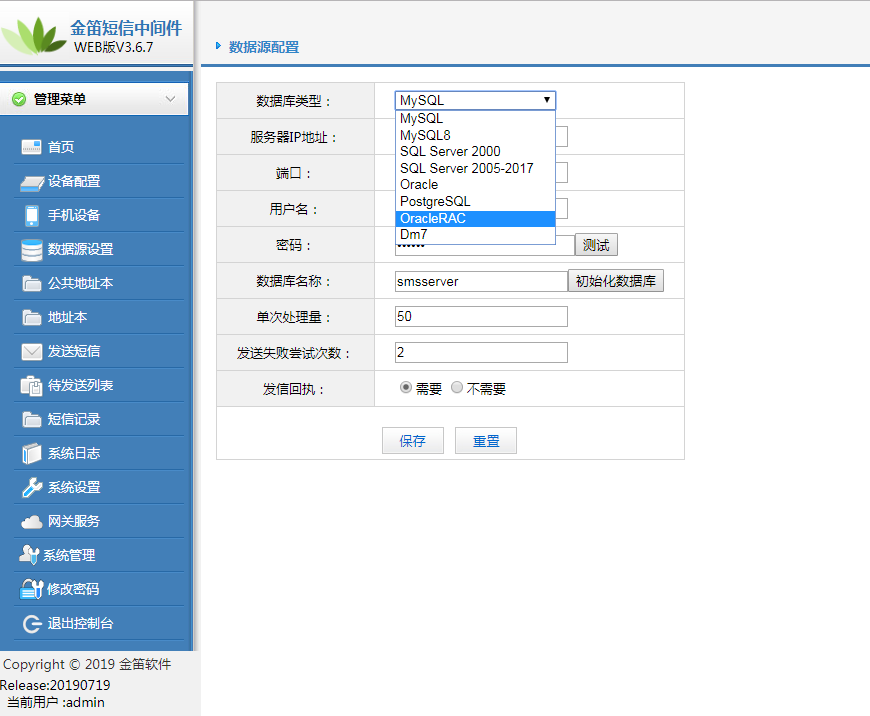Click the lock icon beside 修改密码
870x716 pixels.
(31, 589)
